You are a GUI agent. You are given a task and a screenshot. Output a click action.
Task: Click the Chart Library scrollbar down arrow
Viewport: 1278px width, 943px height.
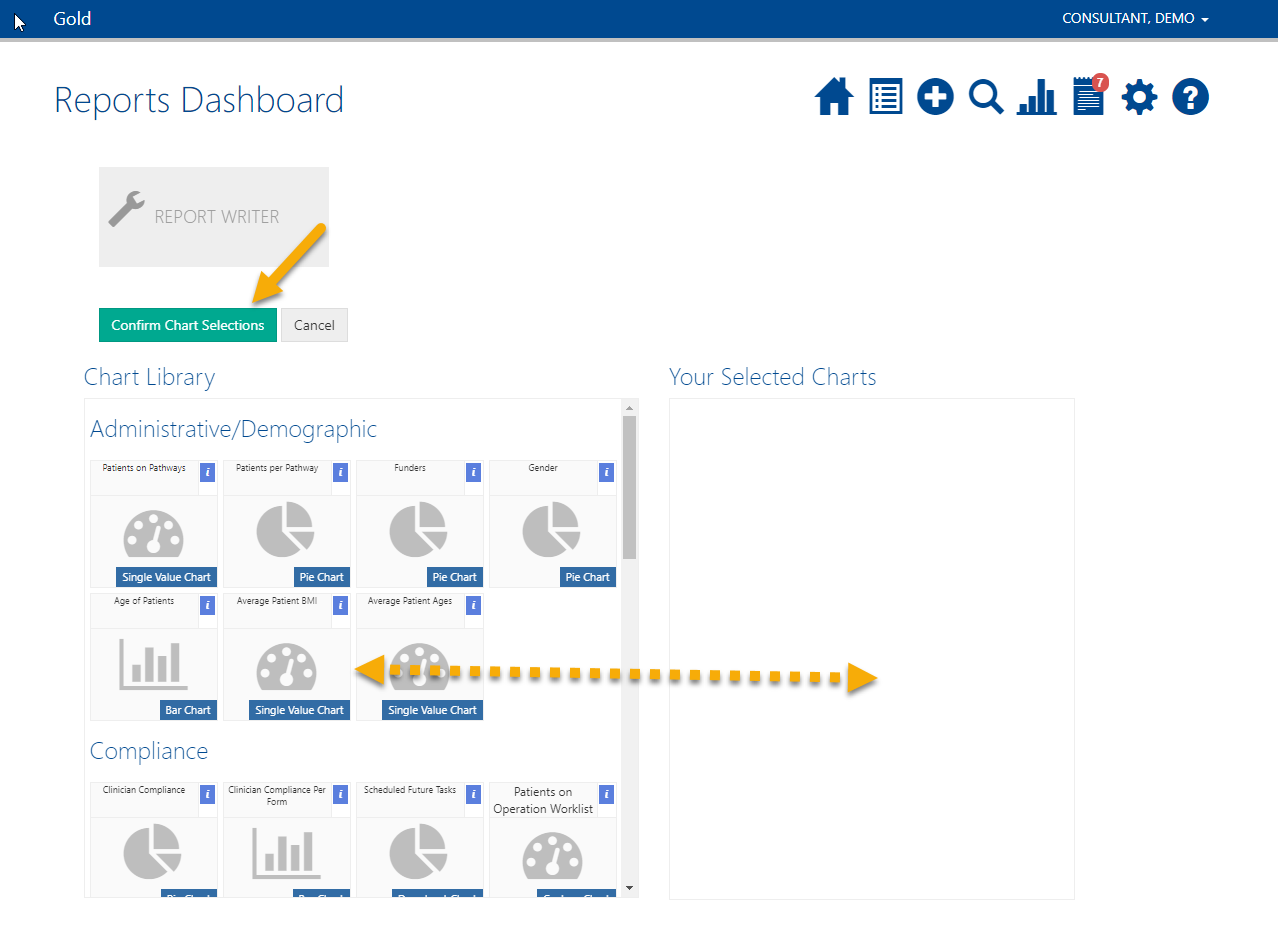point(630,889)
